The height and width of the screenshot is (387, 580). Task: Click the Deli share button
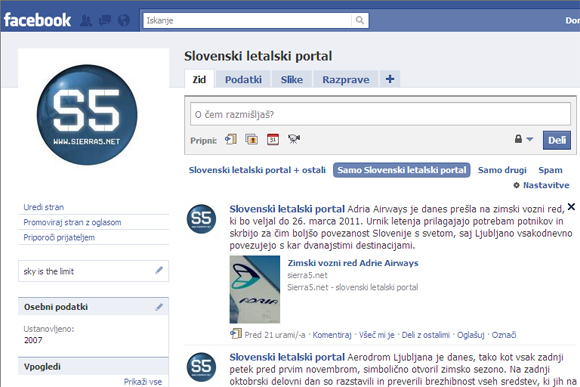[557, 140]
